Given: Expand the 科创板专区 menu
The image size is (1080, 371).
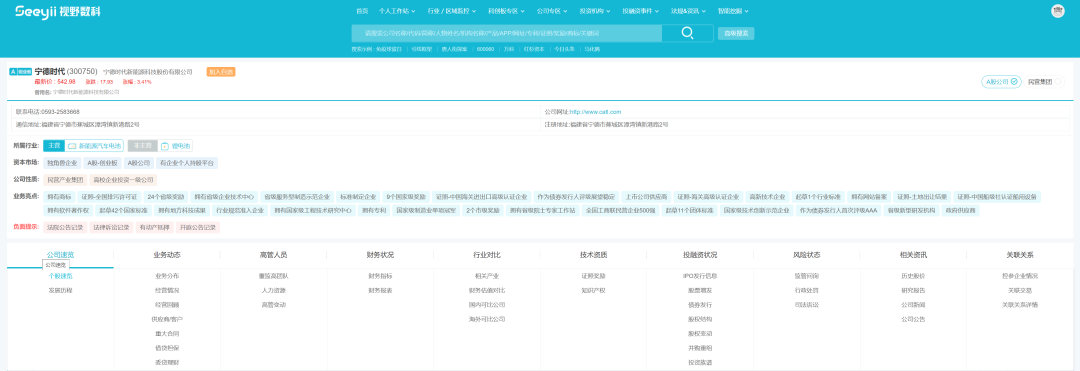Looking at the screenshot, I should coord(506,12).
